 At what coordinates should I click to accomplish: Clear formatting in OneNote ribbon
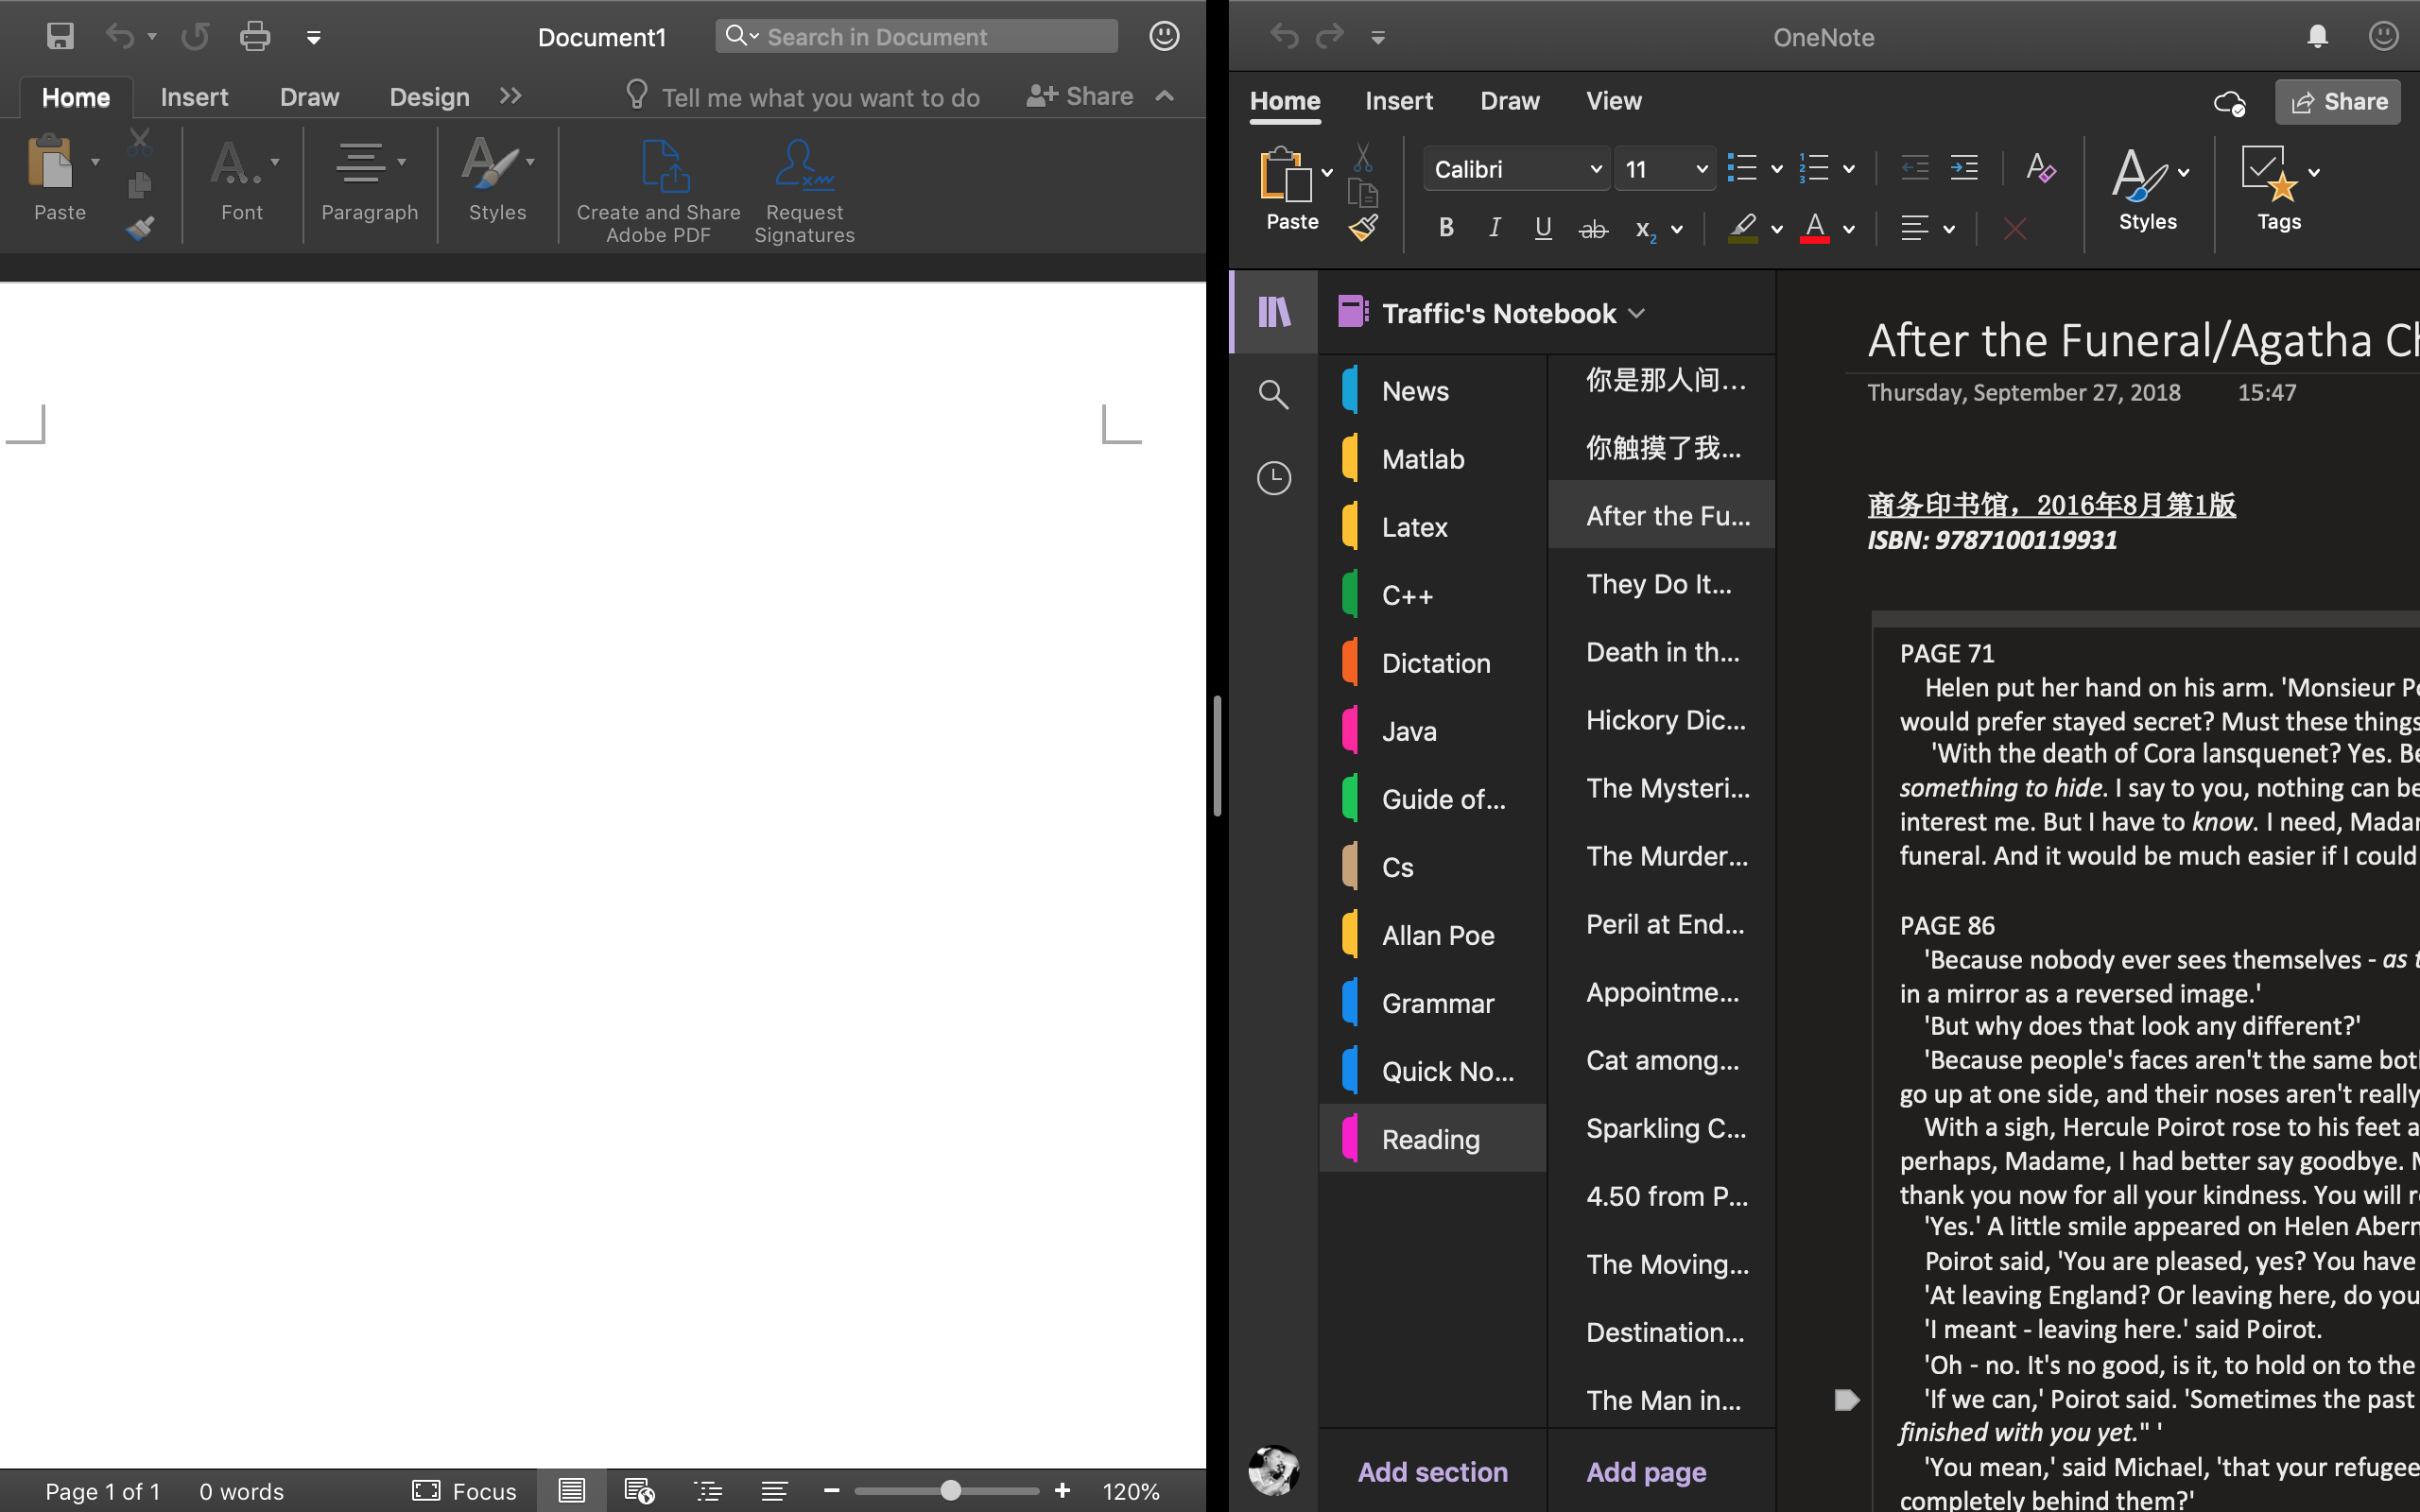[2040, 168]
